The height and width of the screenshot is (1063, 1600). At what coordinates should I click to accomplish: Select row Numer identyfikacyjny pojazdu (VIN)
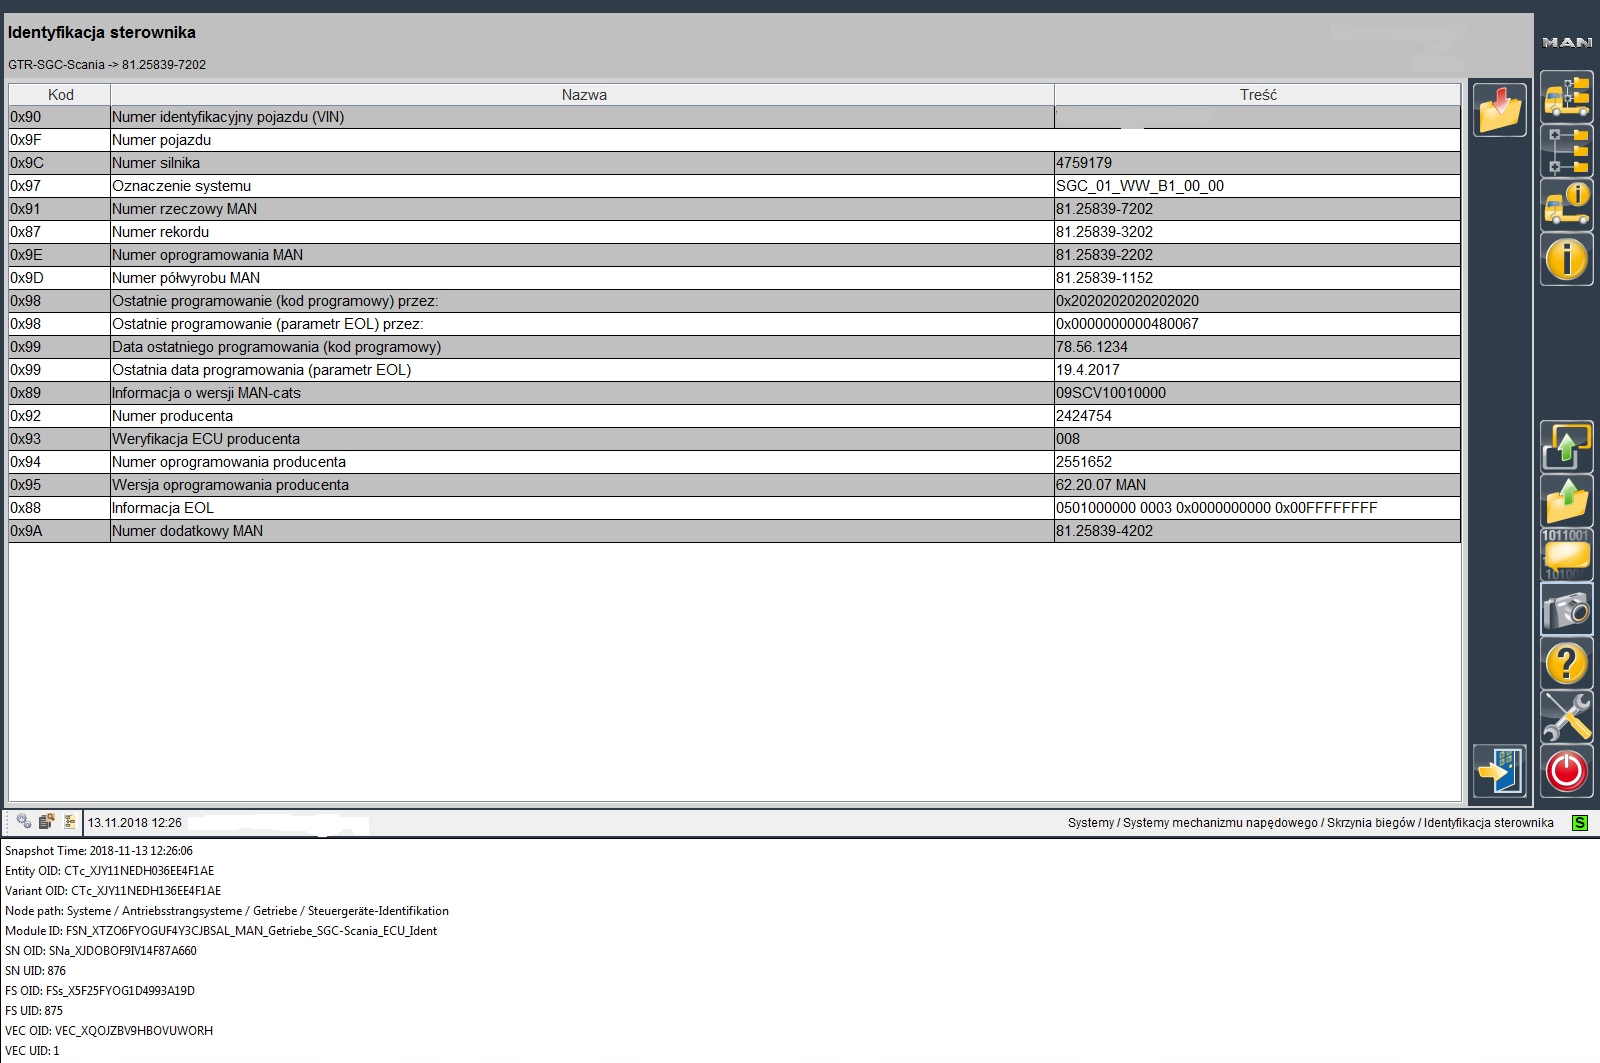[x=735, y=117]
